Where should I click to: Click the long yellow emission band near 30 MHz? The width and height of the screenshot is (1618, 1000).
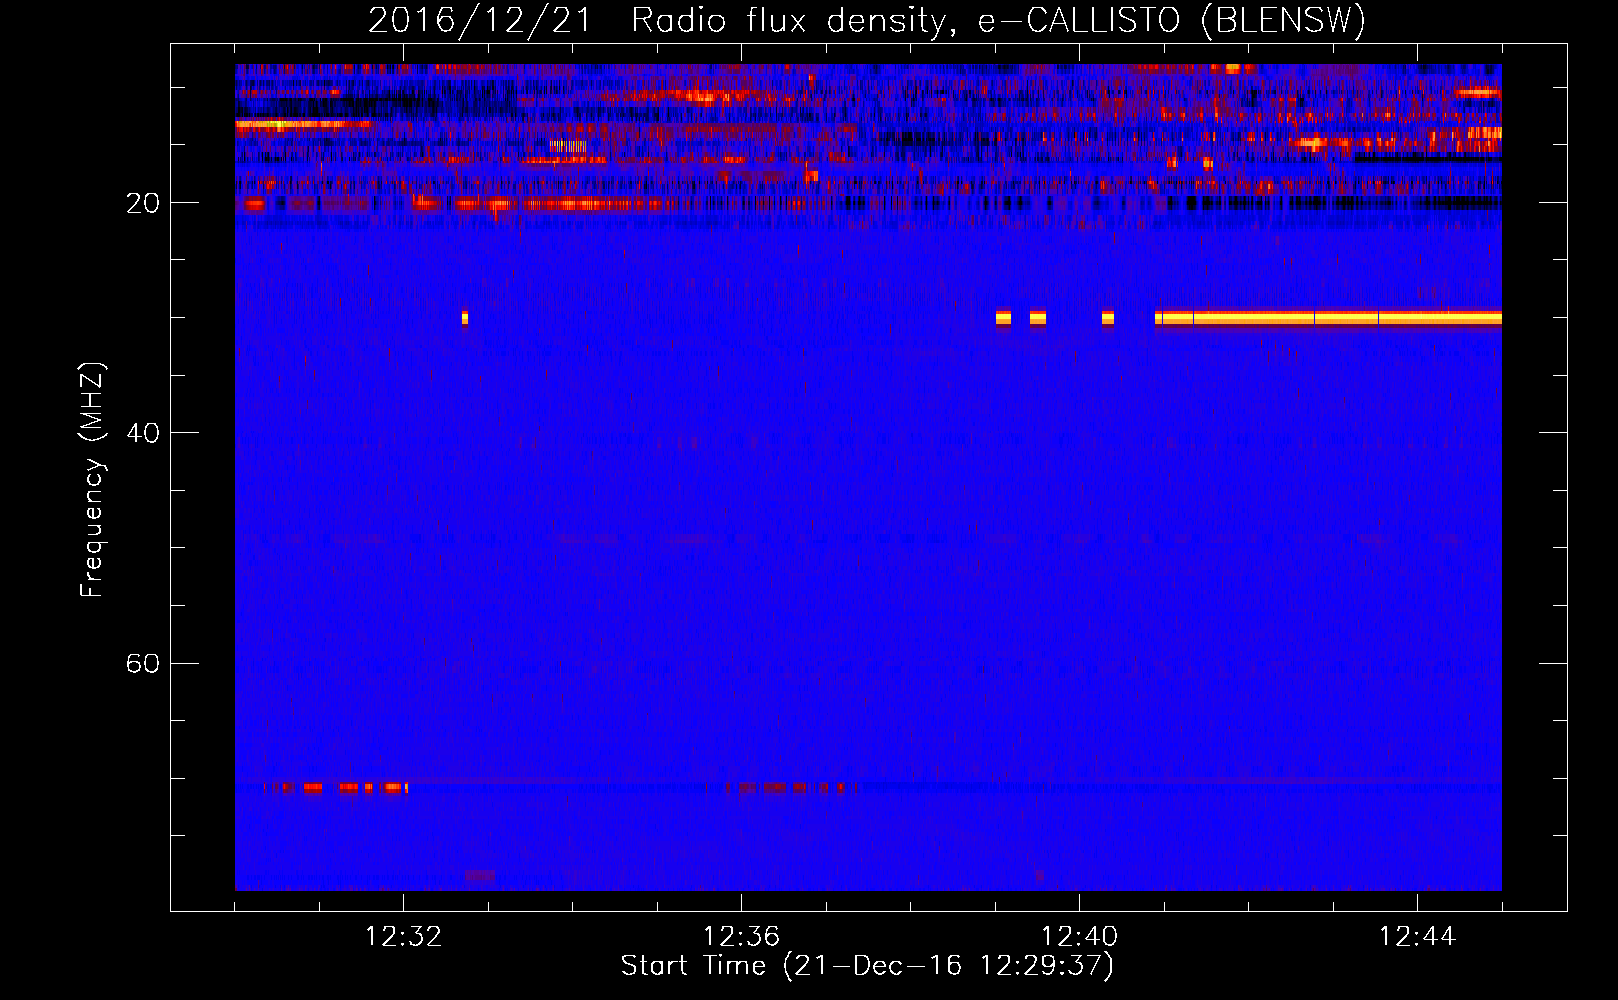pyautogui.click(x=1328, y=318)
